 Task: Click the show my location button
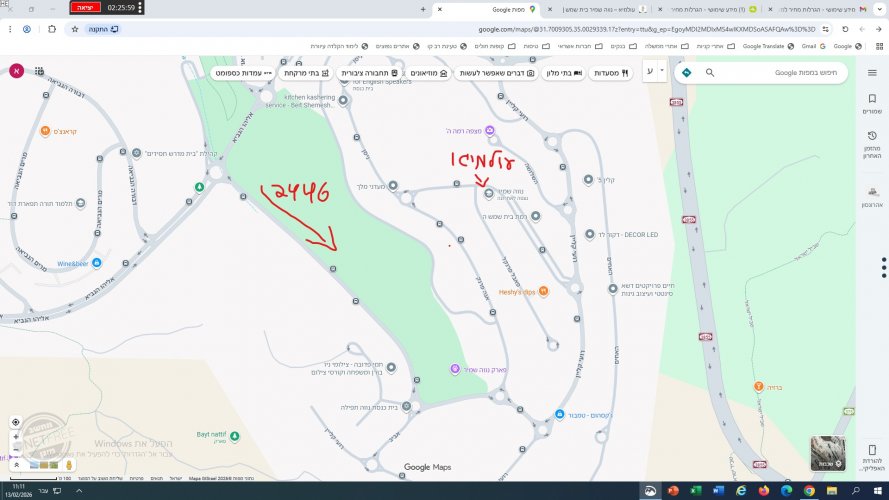(15, 422)
